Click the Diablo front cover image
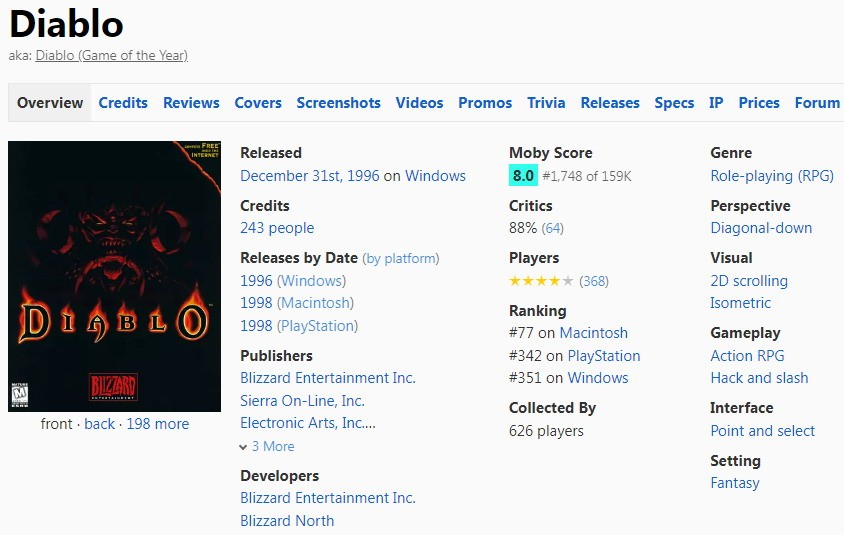The image size is (844, 535). click(x=114, y=276)
